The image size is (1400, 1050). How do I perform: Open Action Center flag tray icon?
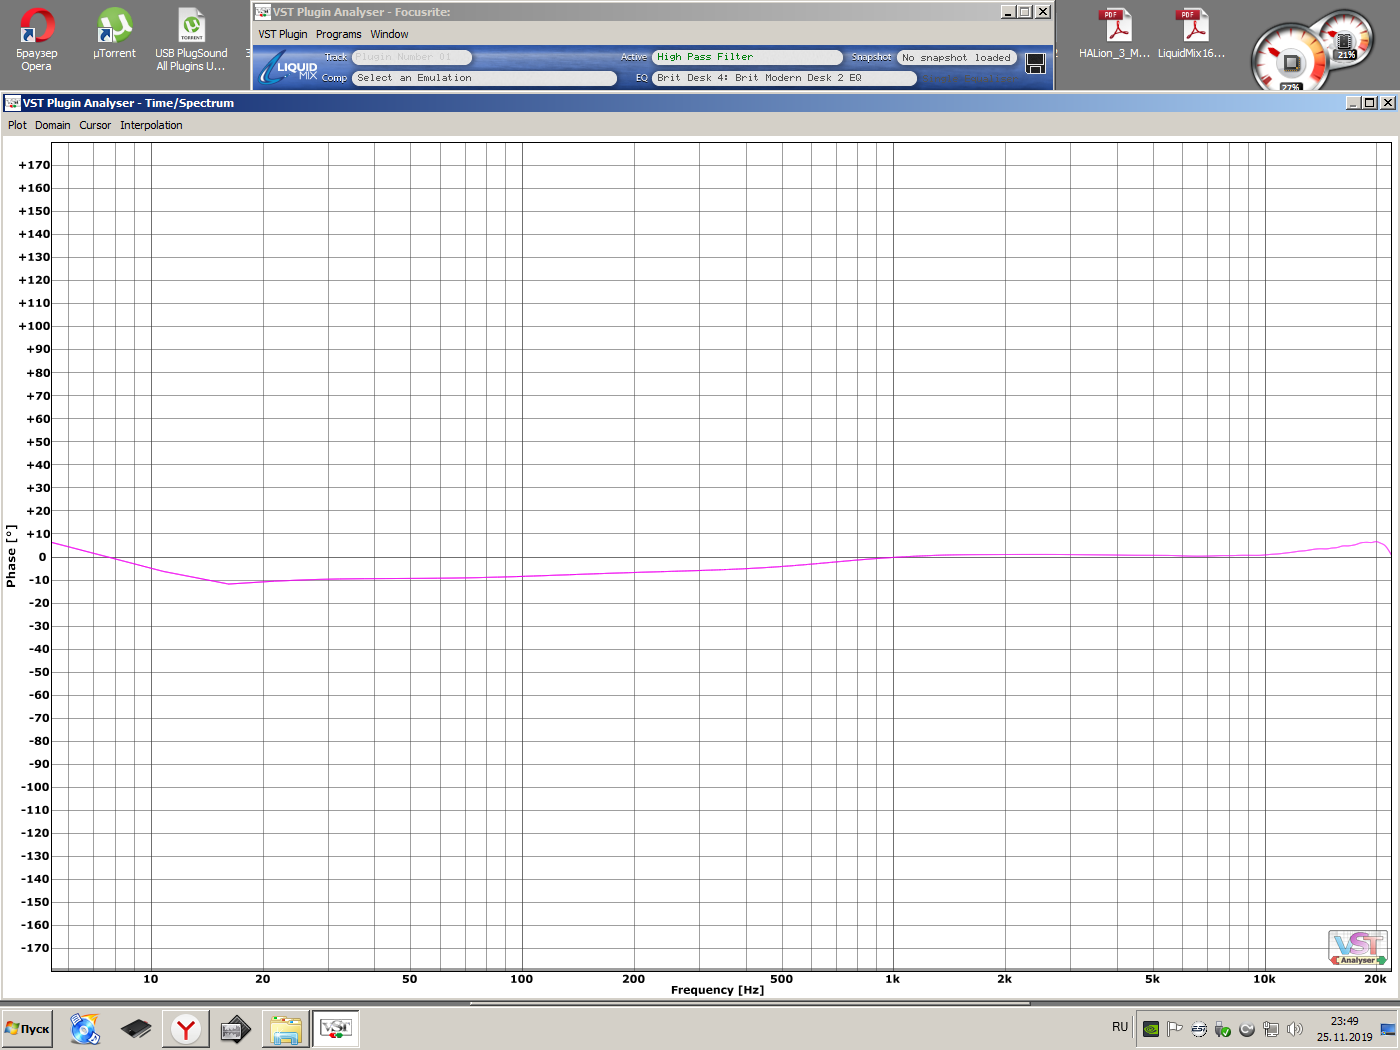pos(1175,1028)
